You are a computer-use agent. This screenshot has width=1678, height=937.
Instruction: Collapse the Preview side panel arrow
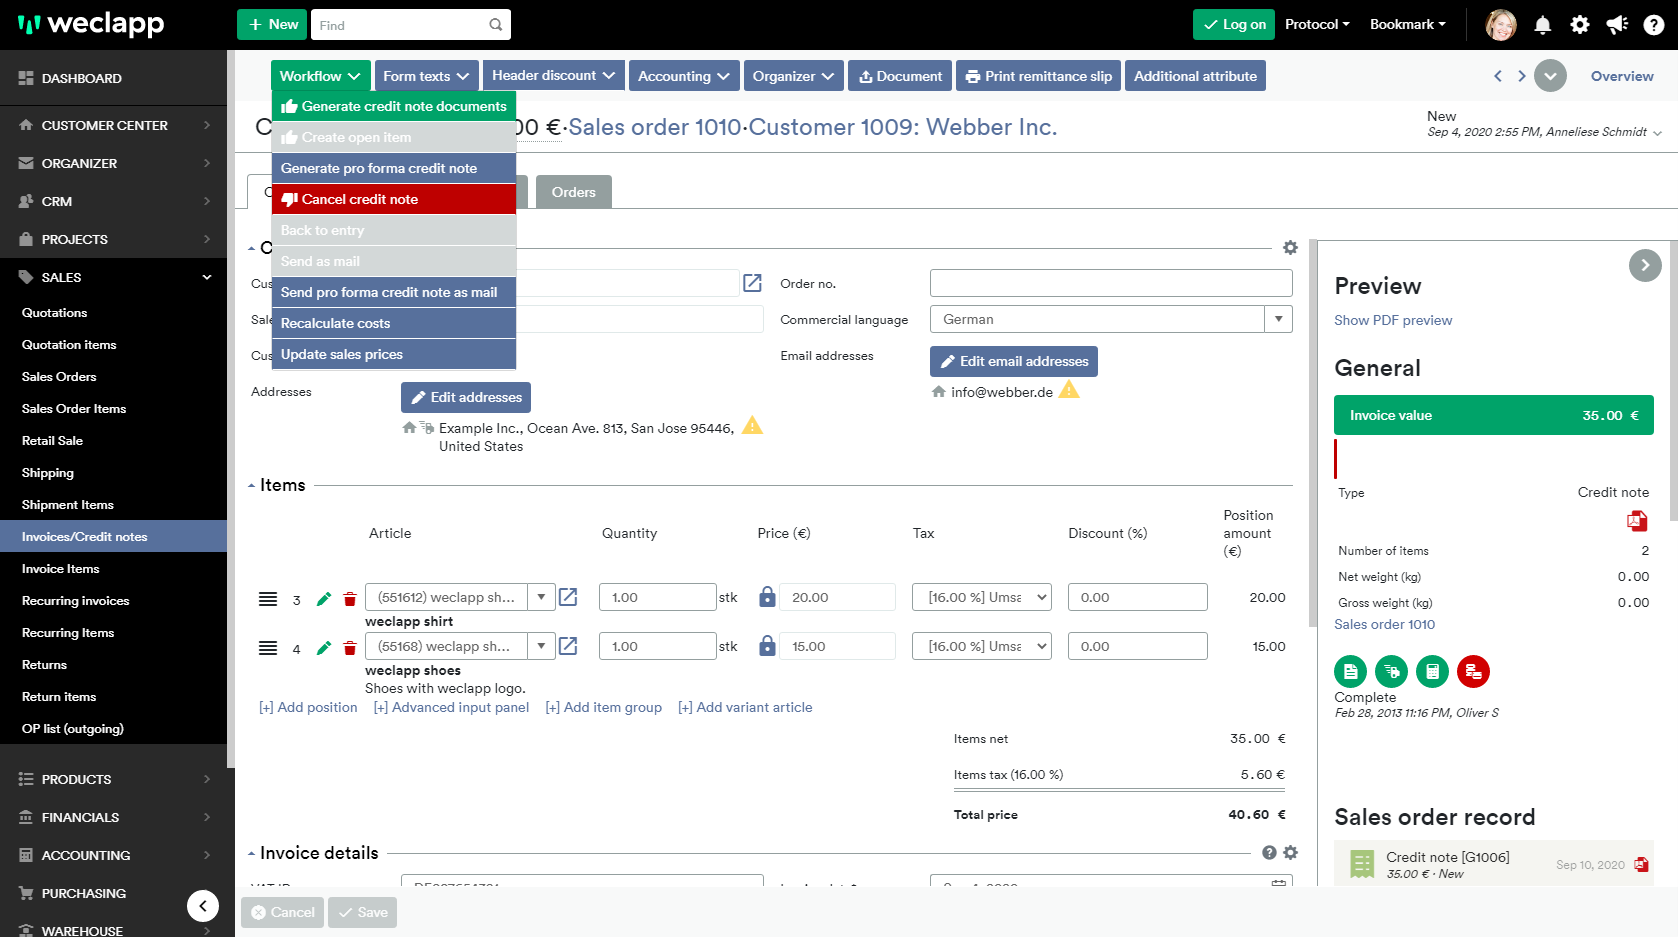1645,265
